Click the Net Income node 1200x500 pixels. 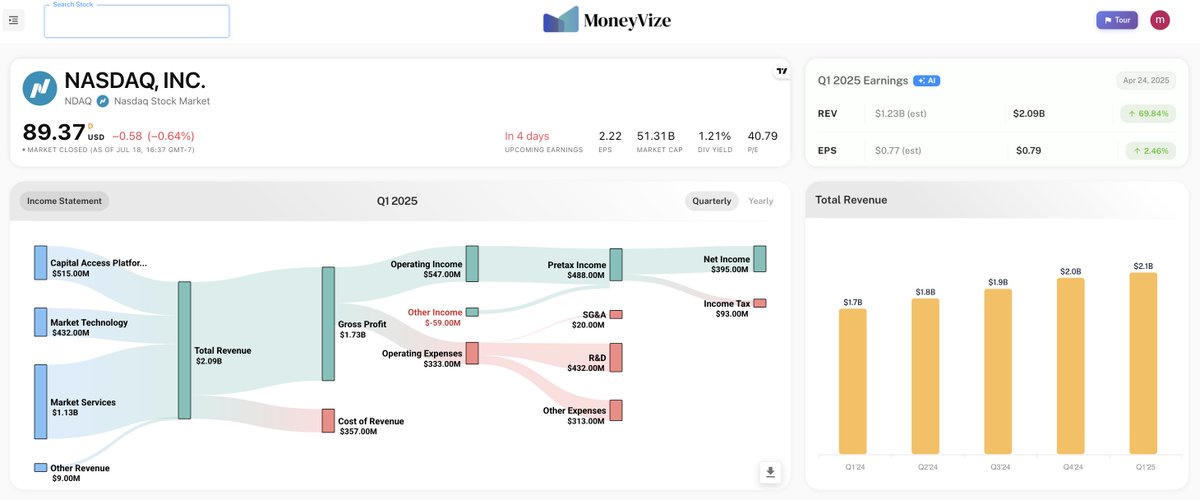pyautogui.click(x=760, y=259)
